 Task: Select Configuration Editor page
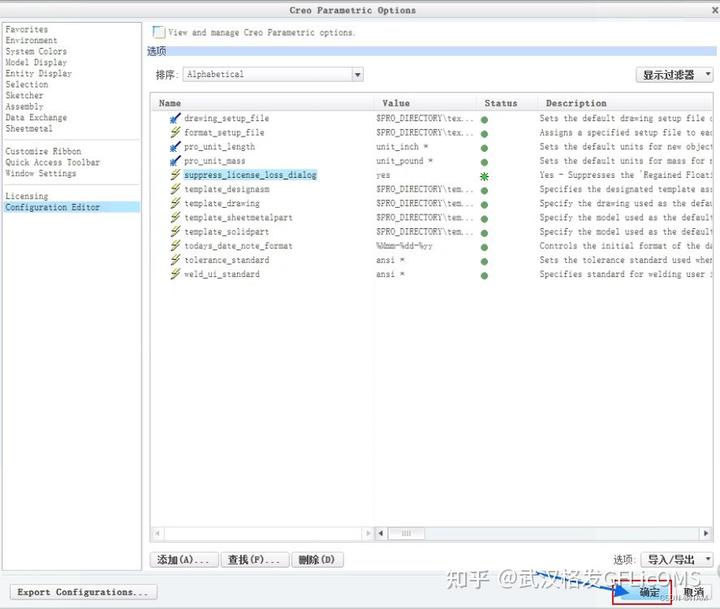72,207
